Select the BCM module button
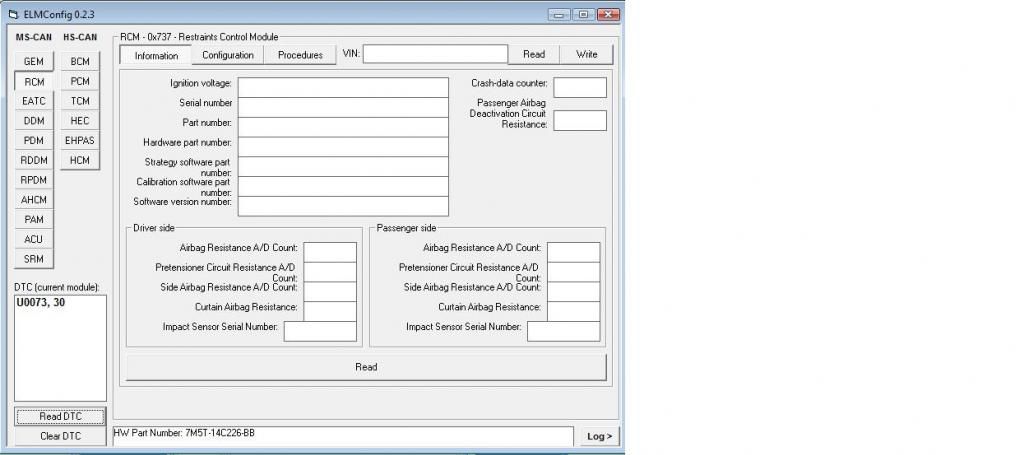 coord(80,62)
